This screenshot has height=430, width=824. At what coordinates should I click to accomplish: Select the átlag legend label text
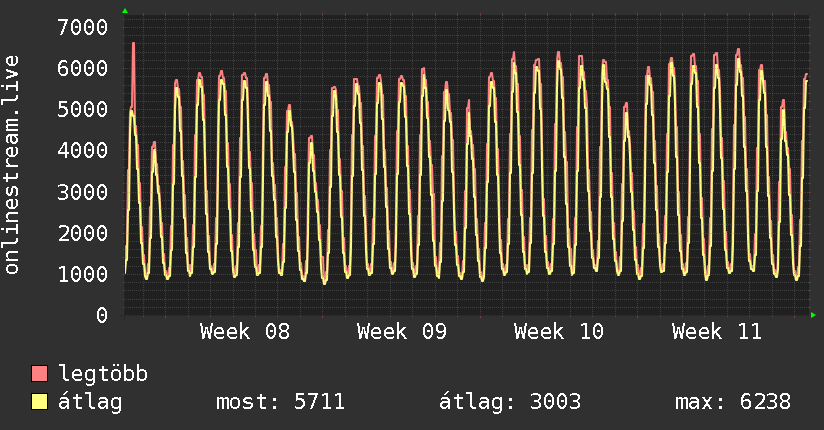point(90,403)
